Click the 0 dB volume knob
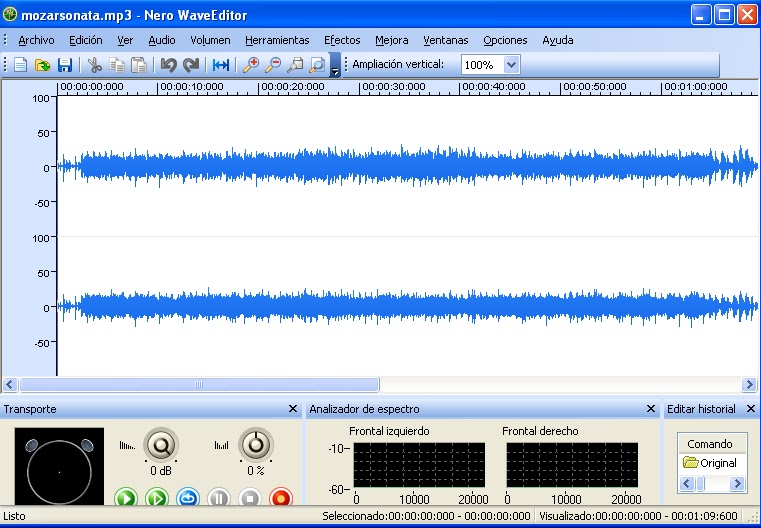The height and width of the screenshot is (528, 761). (x=161, y=445)
